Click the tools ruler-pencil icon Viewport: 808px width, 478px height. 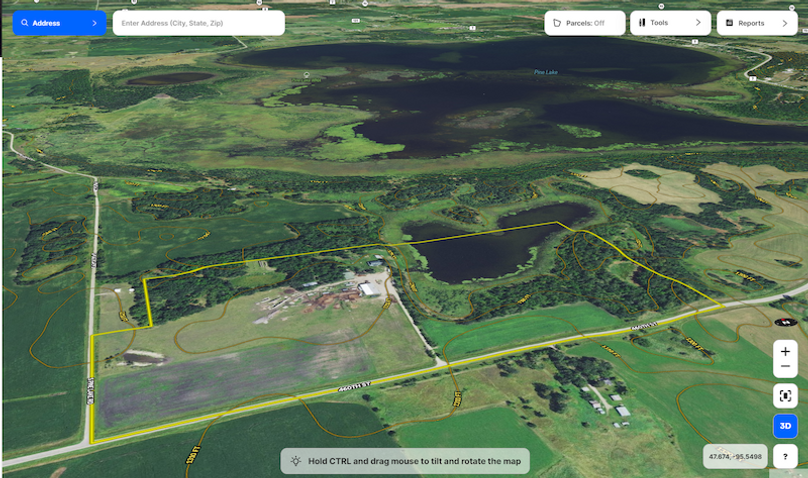642,22
